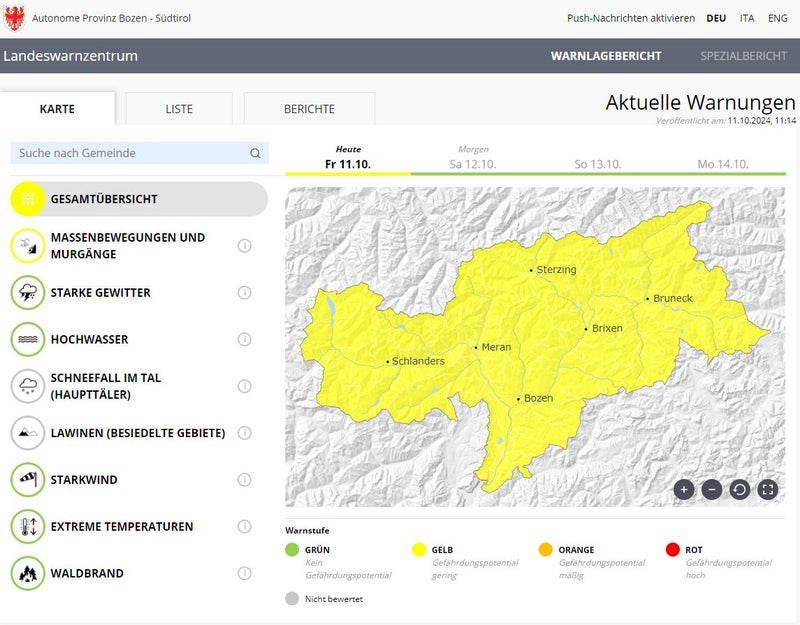Viewport: 800px width, 625px height.
Task: Select the Gesamtübersicht overview icon
Action: pyautogui.click(x=28, y=199)
